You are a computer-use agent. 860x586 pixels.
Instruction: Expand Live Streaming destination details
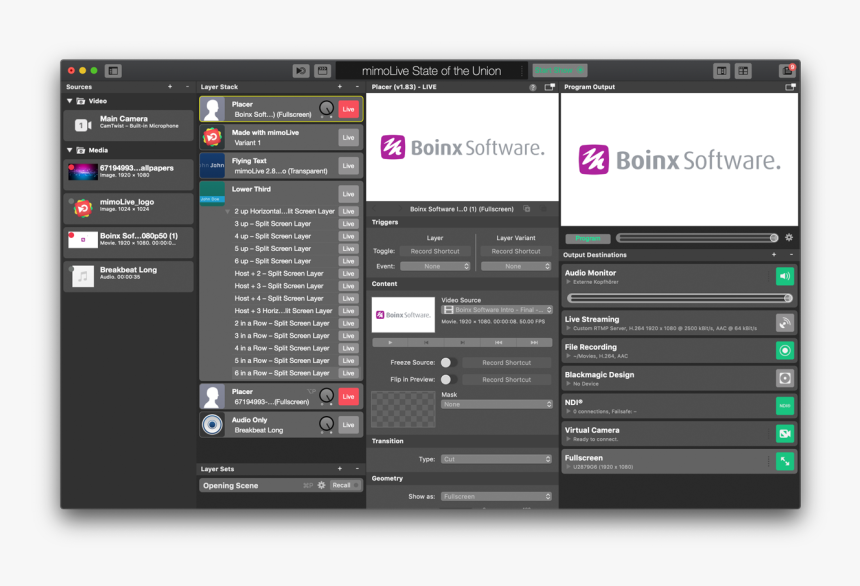[x=568, y=329]
